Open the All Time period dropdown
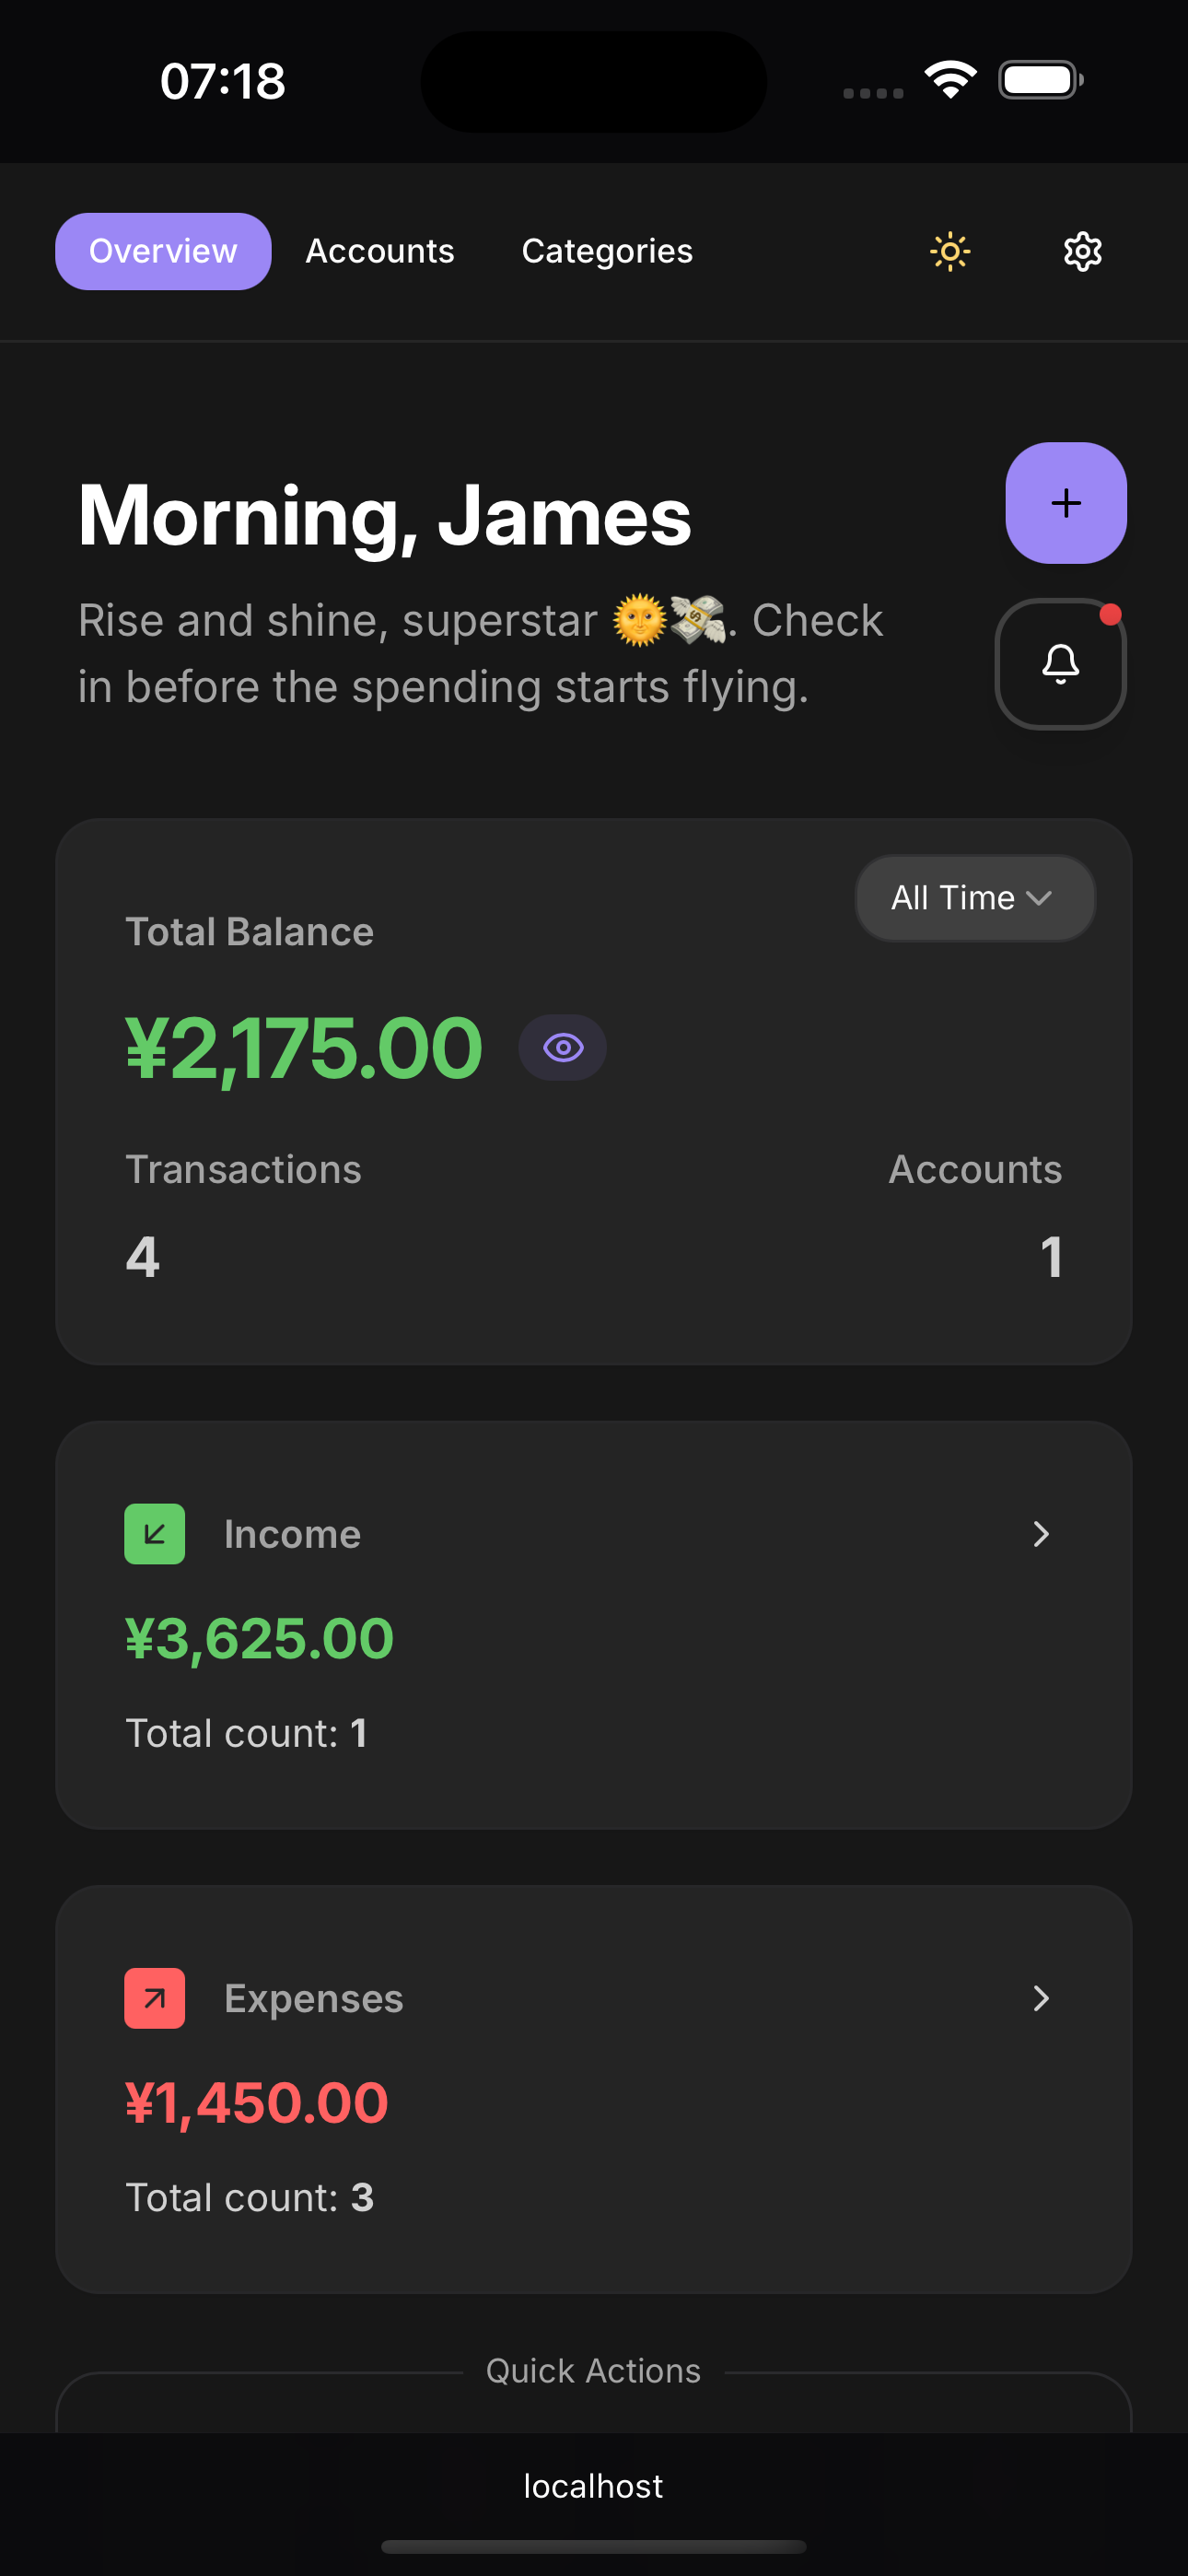Screen dimensions: 1188x2576 coord(974,898)
